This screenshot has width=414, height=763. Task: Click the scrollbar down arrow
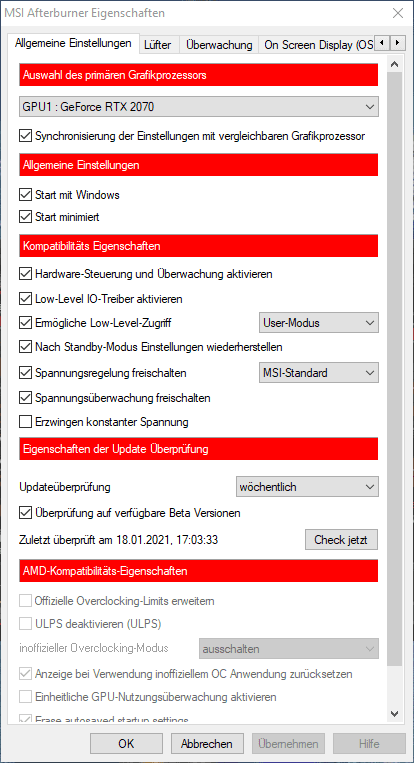tap(395, 714)
